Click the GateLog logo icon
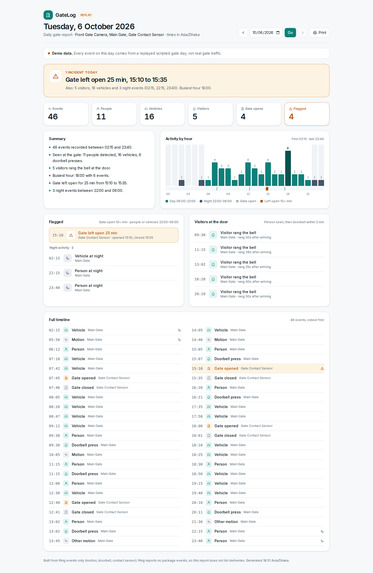Screen dimensions: 373x573 [x=48, y=15]
